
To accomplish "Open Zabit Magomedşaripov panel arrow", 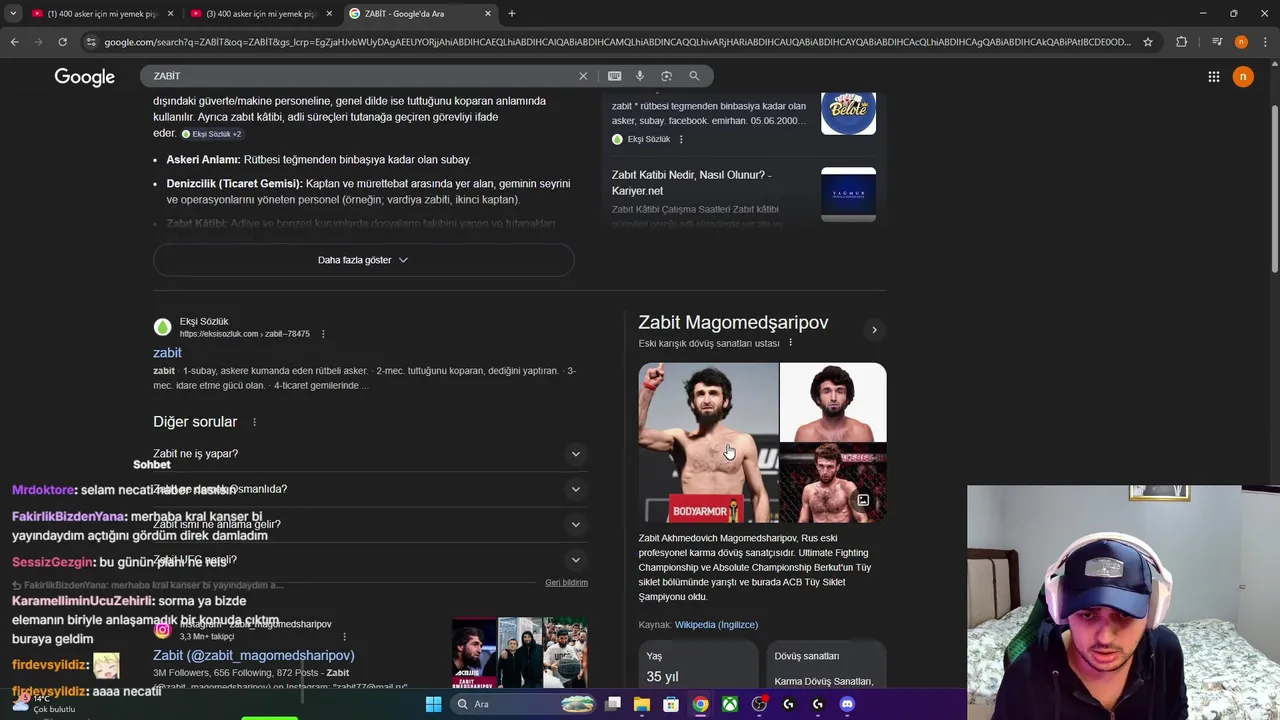I will tap(874, 330).
